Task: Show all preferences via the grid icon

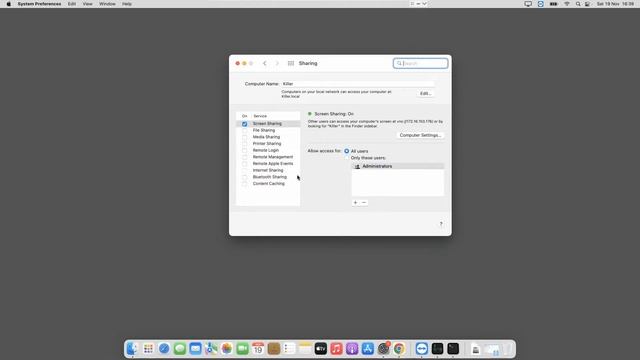Action: (x=291, y=63)
